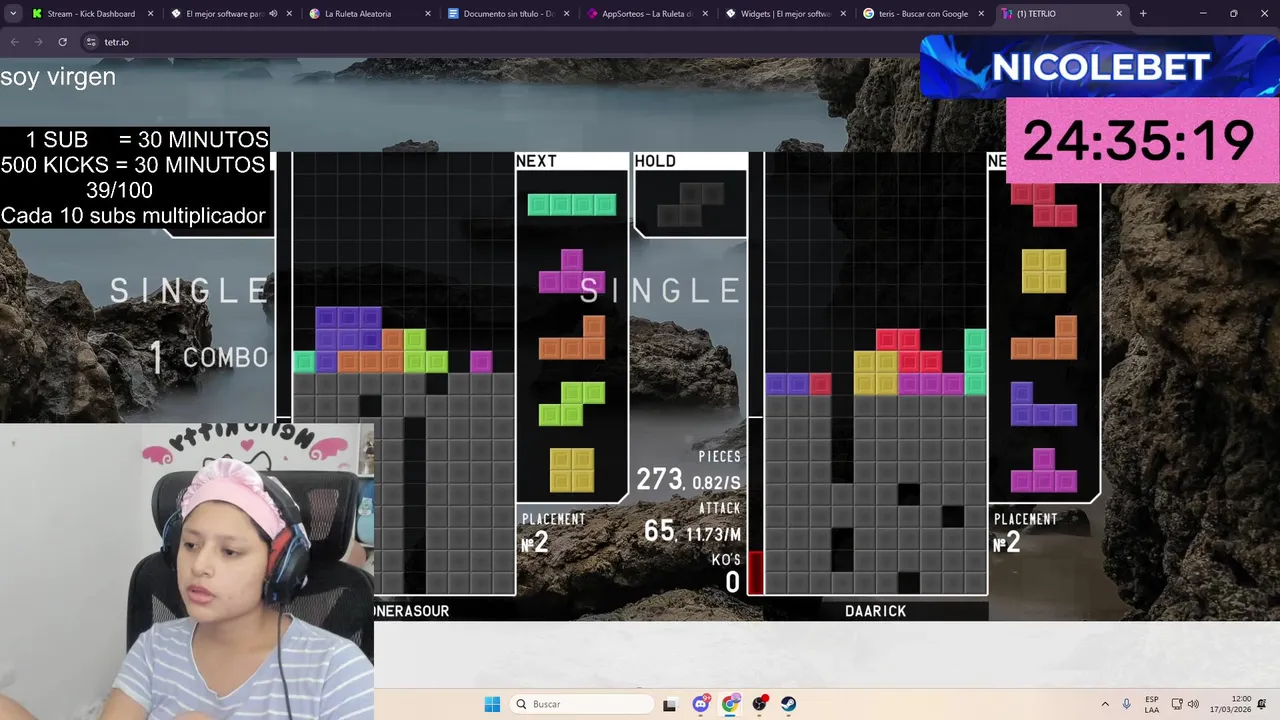Close the Widgets tab
The height and width of the screenshot is (720, 1280).
(843, 14)
